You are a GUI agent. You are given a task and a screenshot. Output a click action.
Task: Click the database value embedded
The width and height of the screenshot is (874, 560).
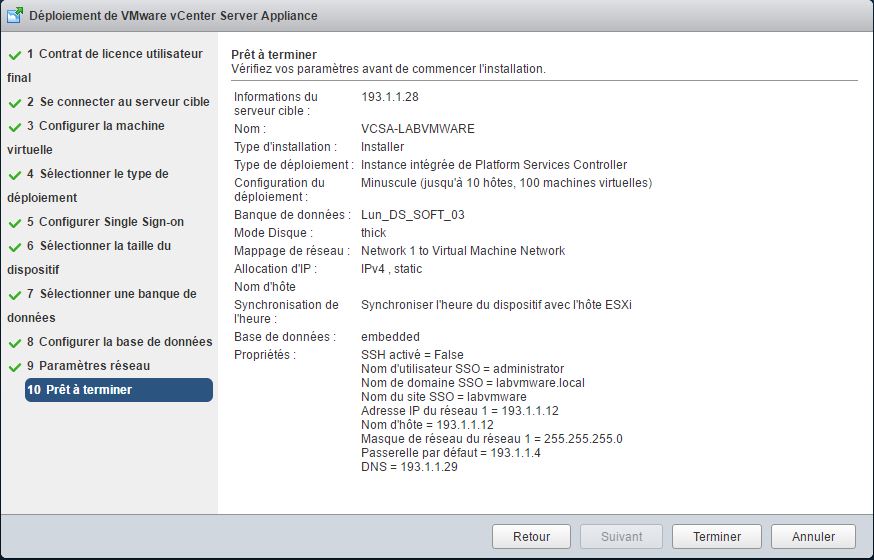pos(390,337)
